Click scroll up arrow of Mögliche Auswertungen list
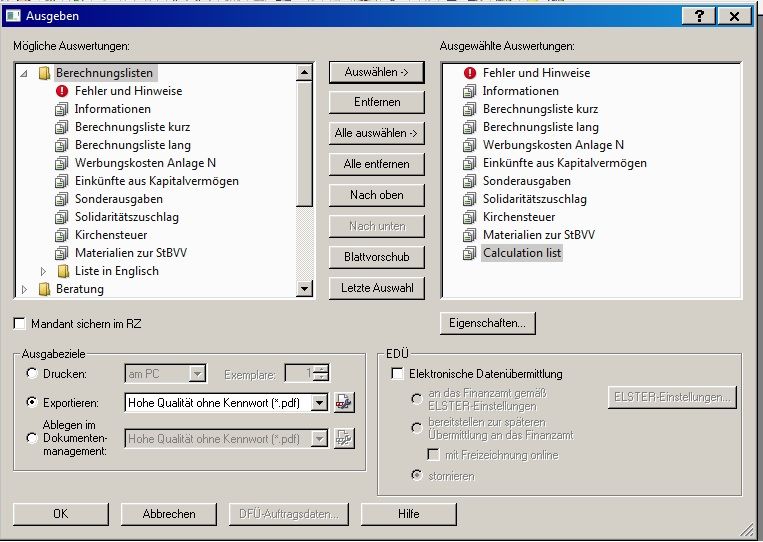Viewport: 763px width, 542px height. [304, 72]
